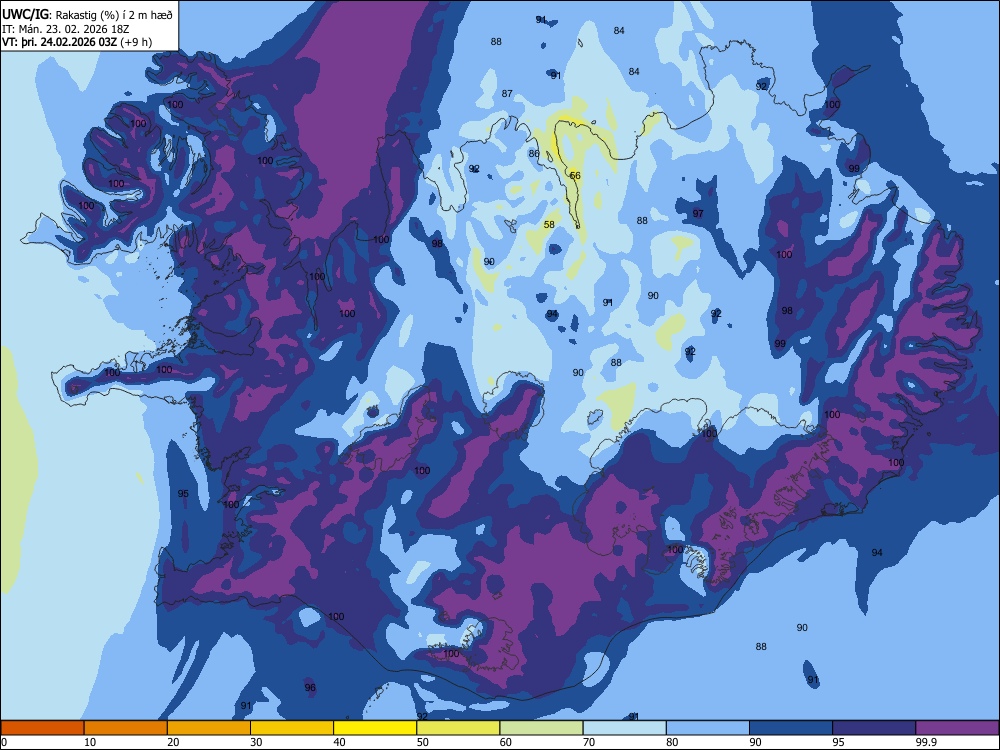Click the '87' humidity value on the map
The image size is (1000, 750).
tap(507, 93)
